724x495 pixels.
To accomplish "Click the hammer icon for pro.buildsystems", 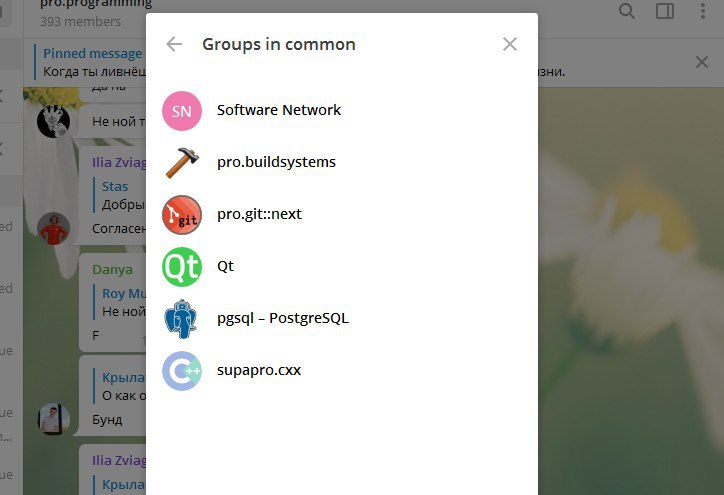I will pyautogui.click(x=182, y=163).
